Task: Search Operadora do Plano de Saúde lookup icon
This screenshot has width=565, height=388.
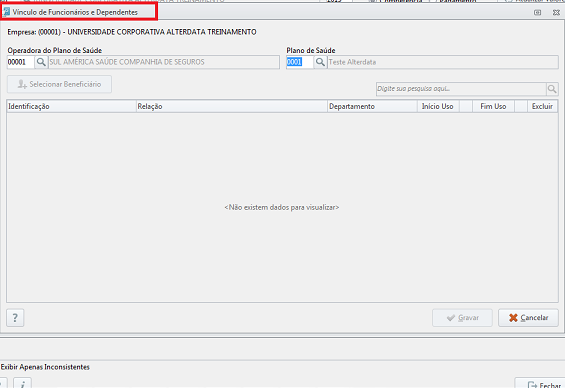Action: pos(41,62)
